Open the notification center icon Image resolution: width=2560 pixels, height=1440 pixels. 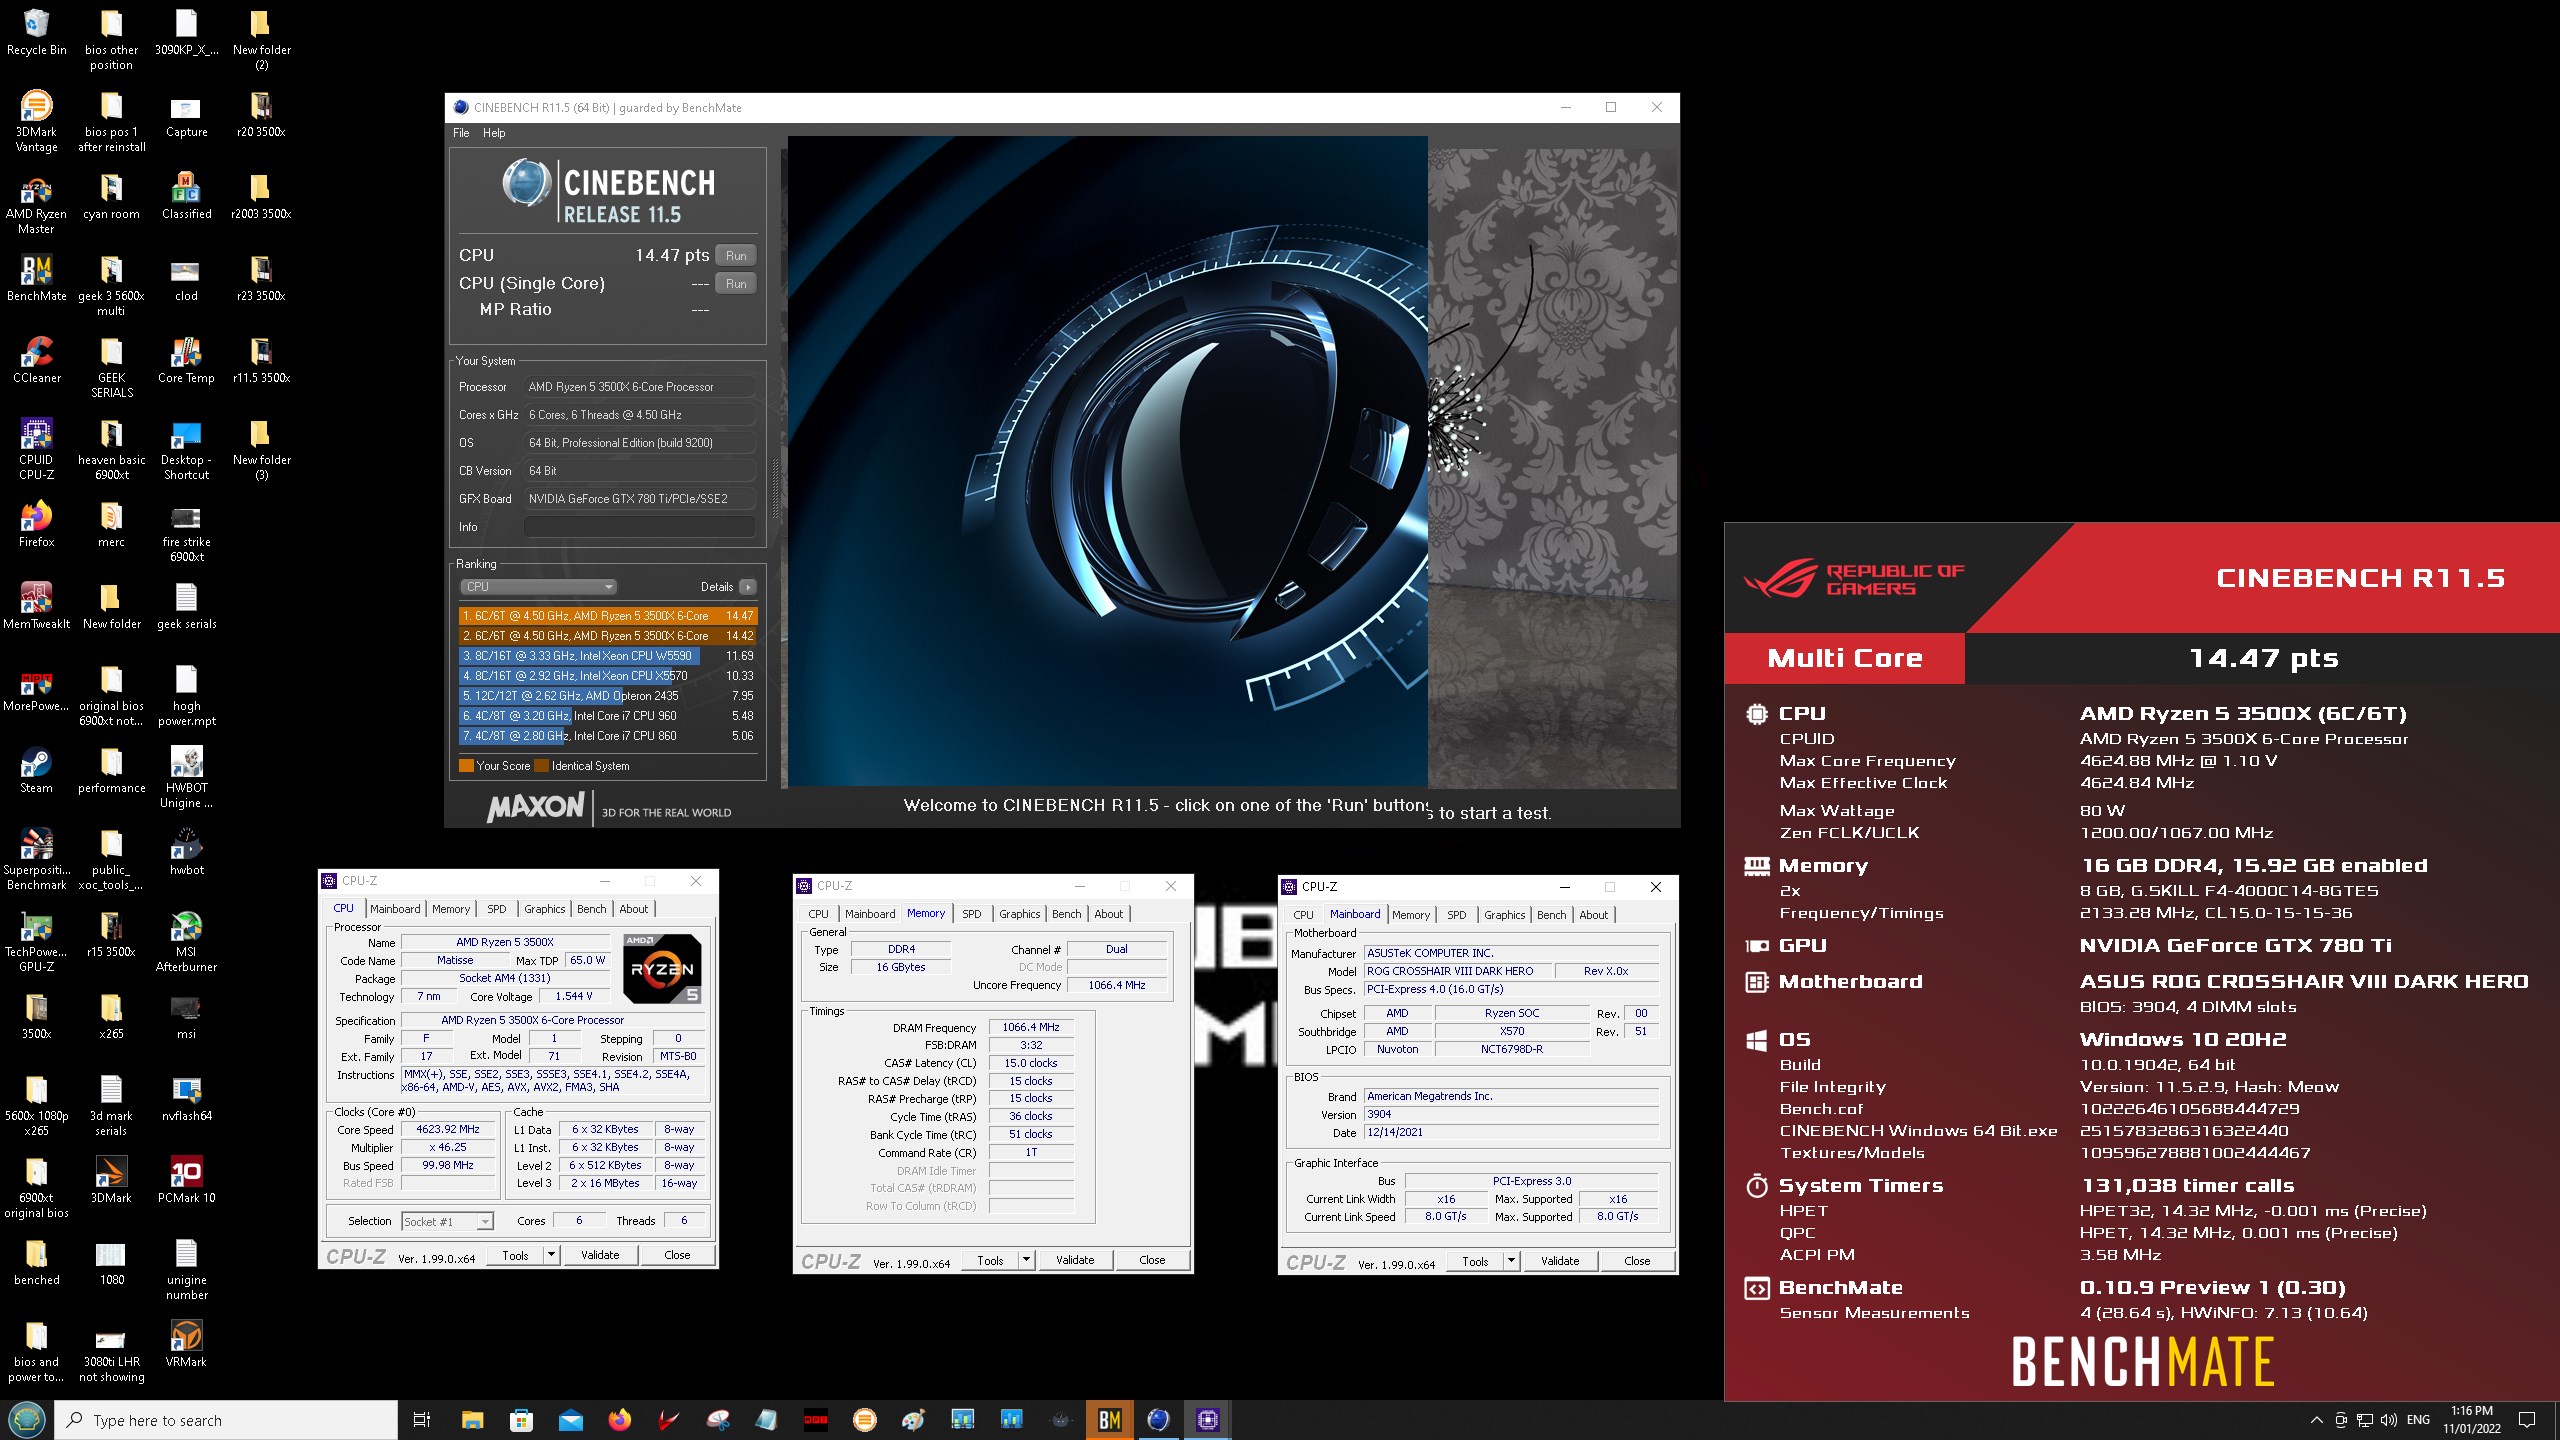pos(2527,1420)
